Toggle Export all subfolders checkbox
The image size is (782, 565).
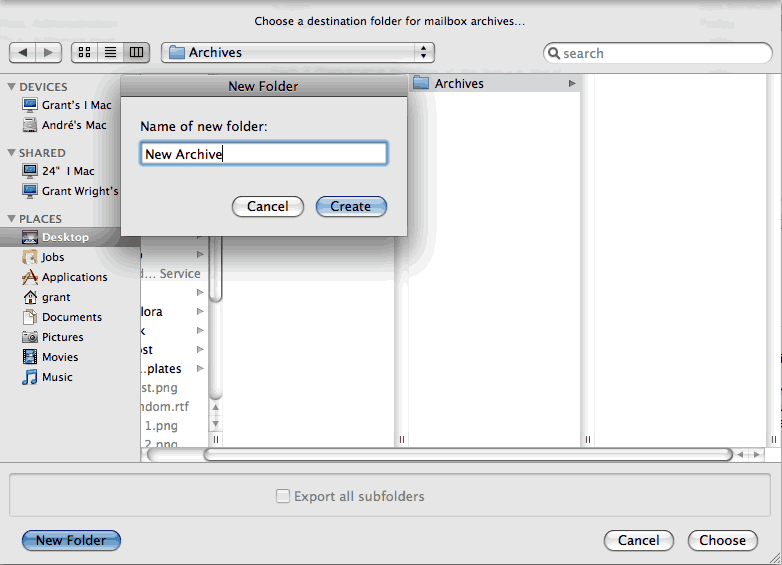pos(283,496)
